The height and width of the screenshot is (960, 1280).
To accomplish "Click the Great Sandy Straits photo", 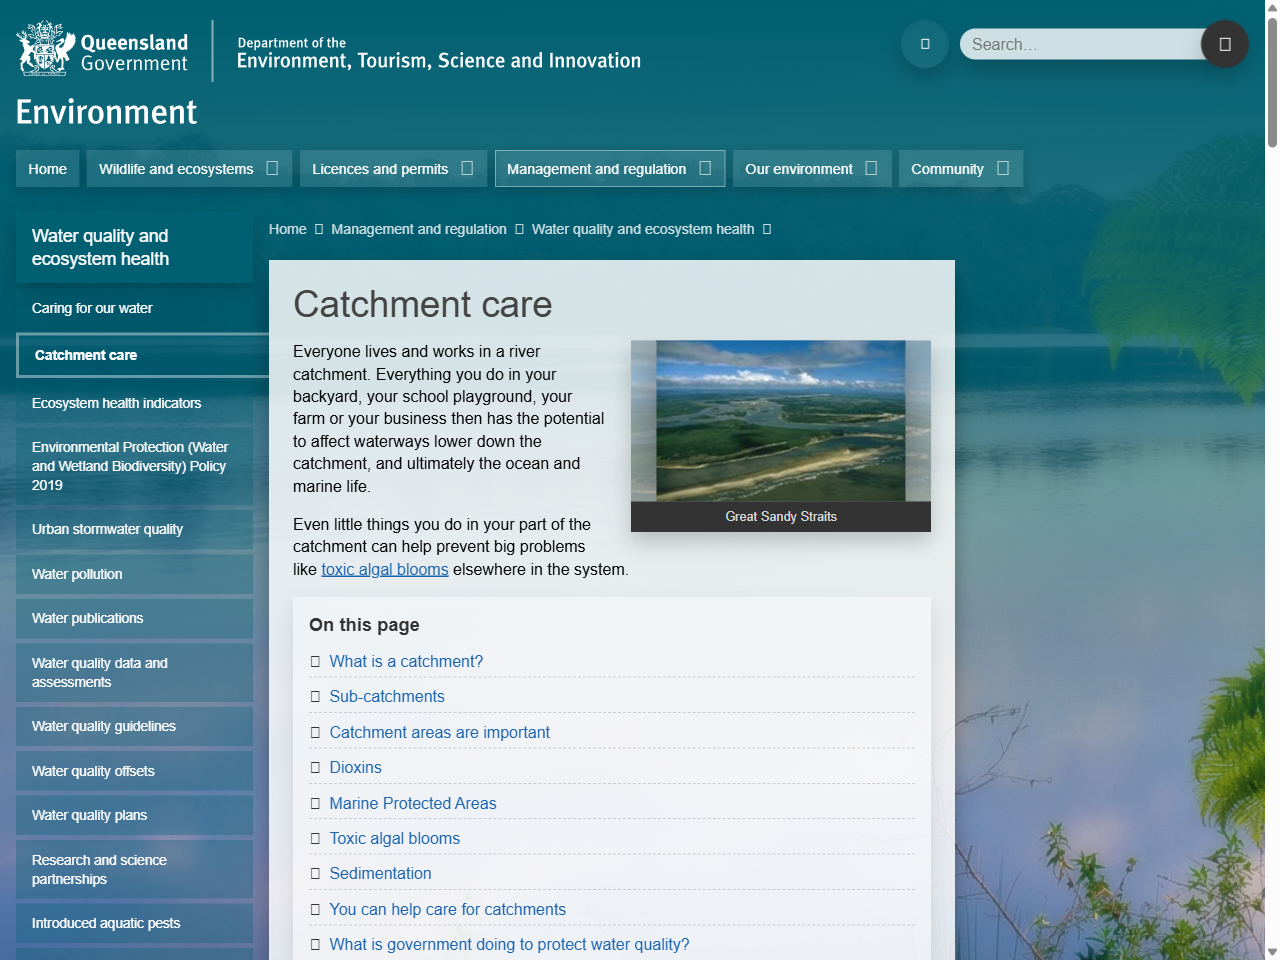I will [x=780, y=421].
